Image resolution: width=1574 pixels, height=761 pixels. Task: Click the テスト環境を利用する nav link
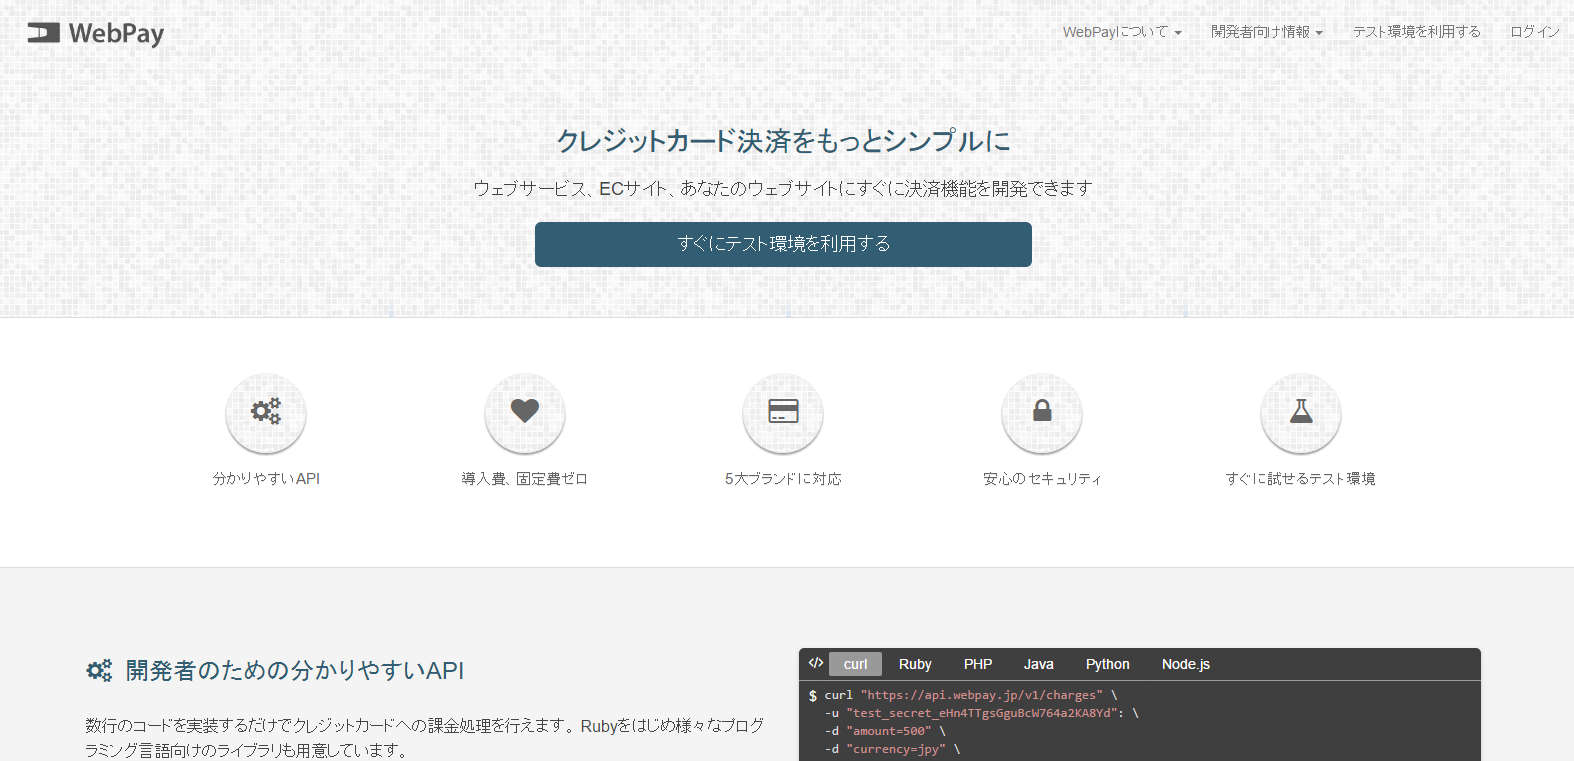coord(1416,32)
